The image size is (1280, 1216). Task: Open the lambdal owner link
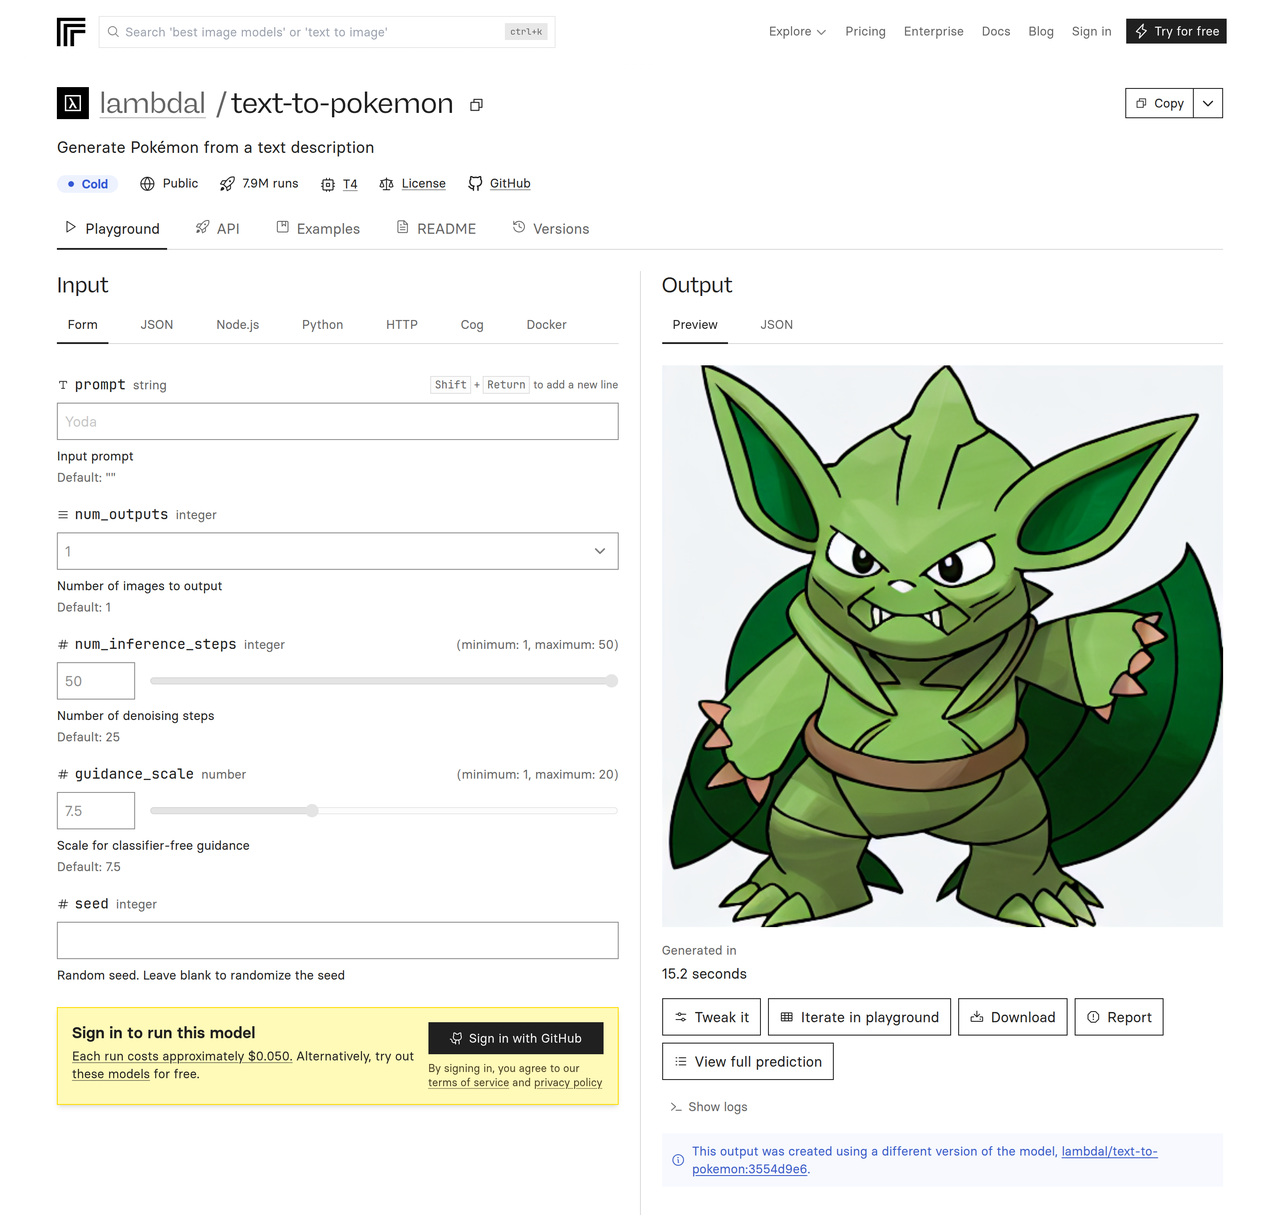pyautogui.click(x=152, y=103)
